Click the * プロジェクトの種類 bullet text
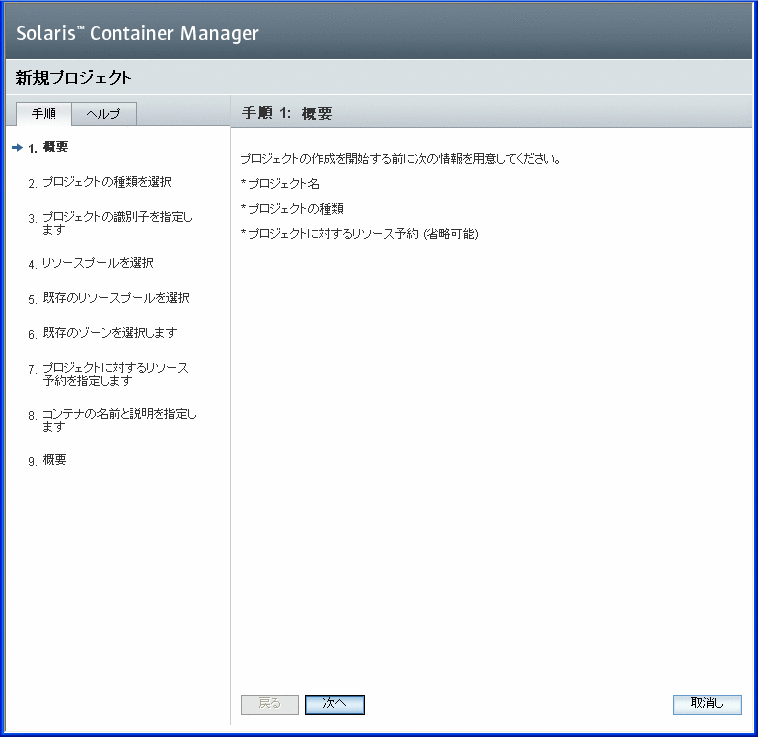758x737 pixels. tap(292, 209)
